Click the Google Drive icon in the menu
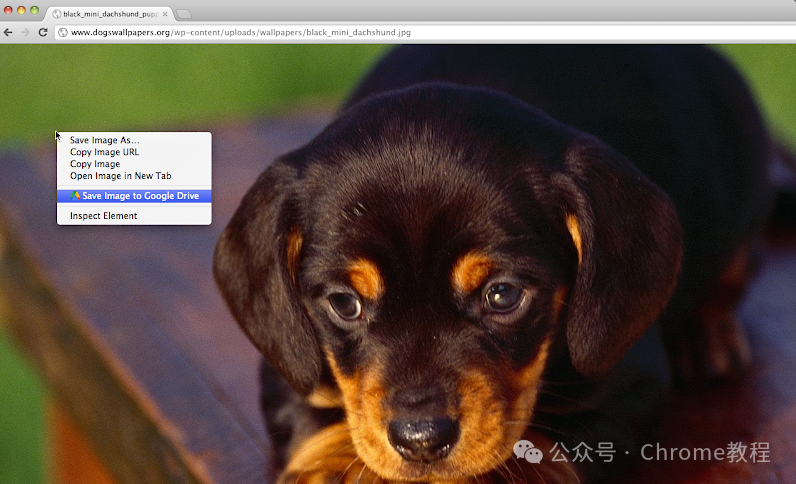 tap(75, 196)
